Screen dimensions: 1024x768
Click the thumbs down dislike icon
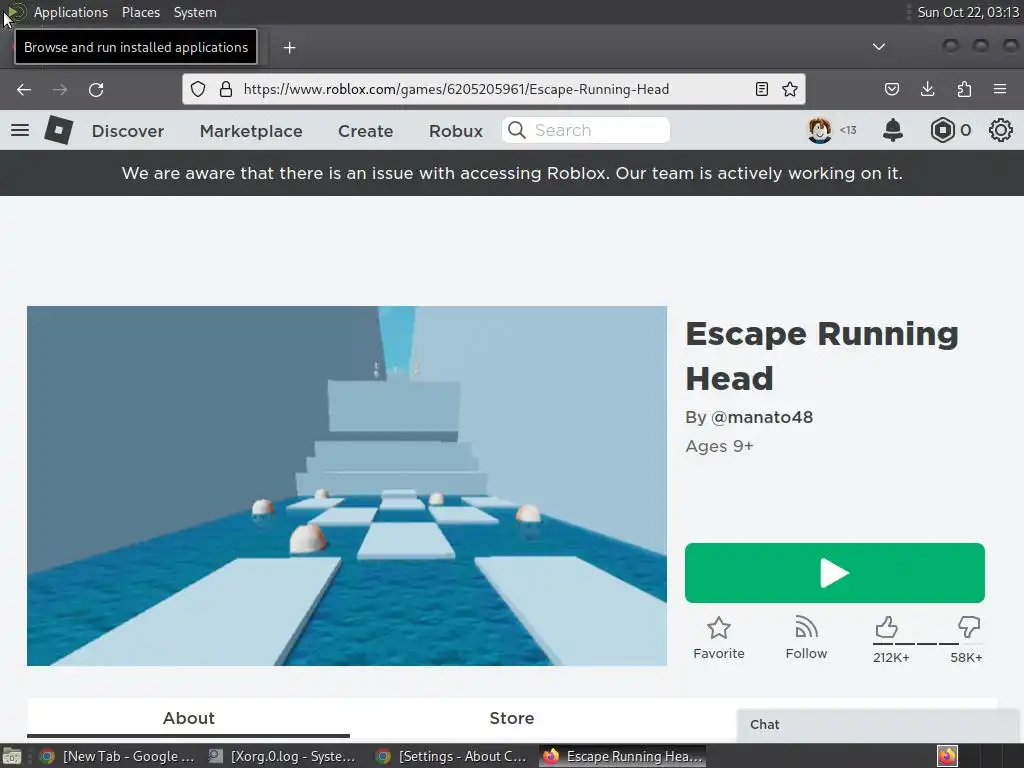(x=969, y=628)
